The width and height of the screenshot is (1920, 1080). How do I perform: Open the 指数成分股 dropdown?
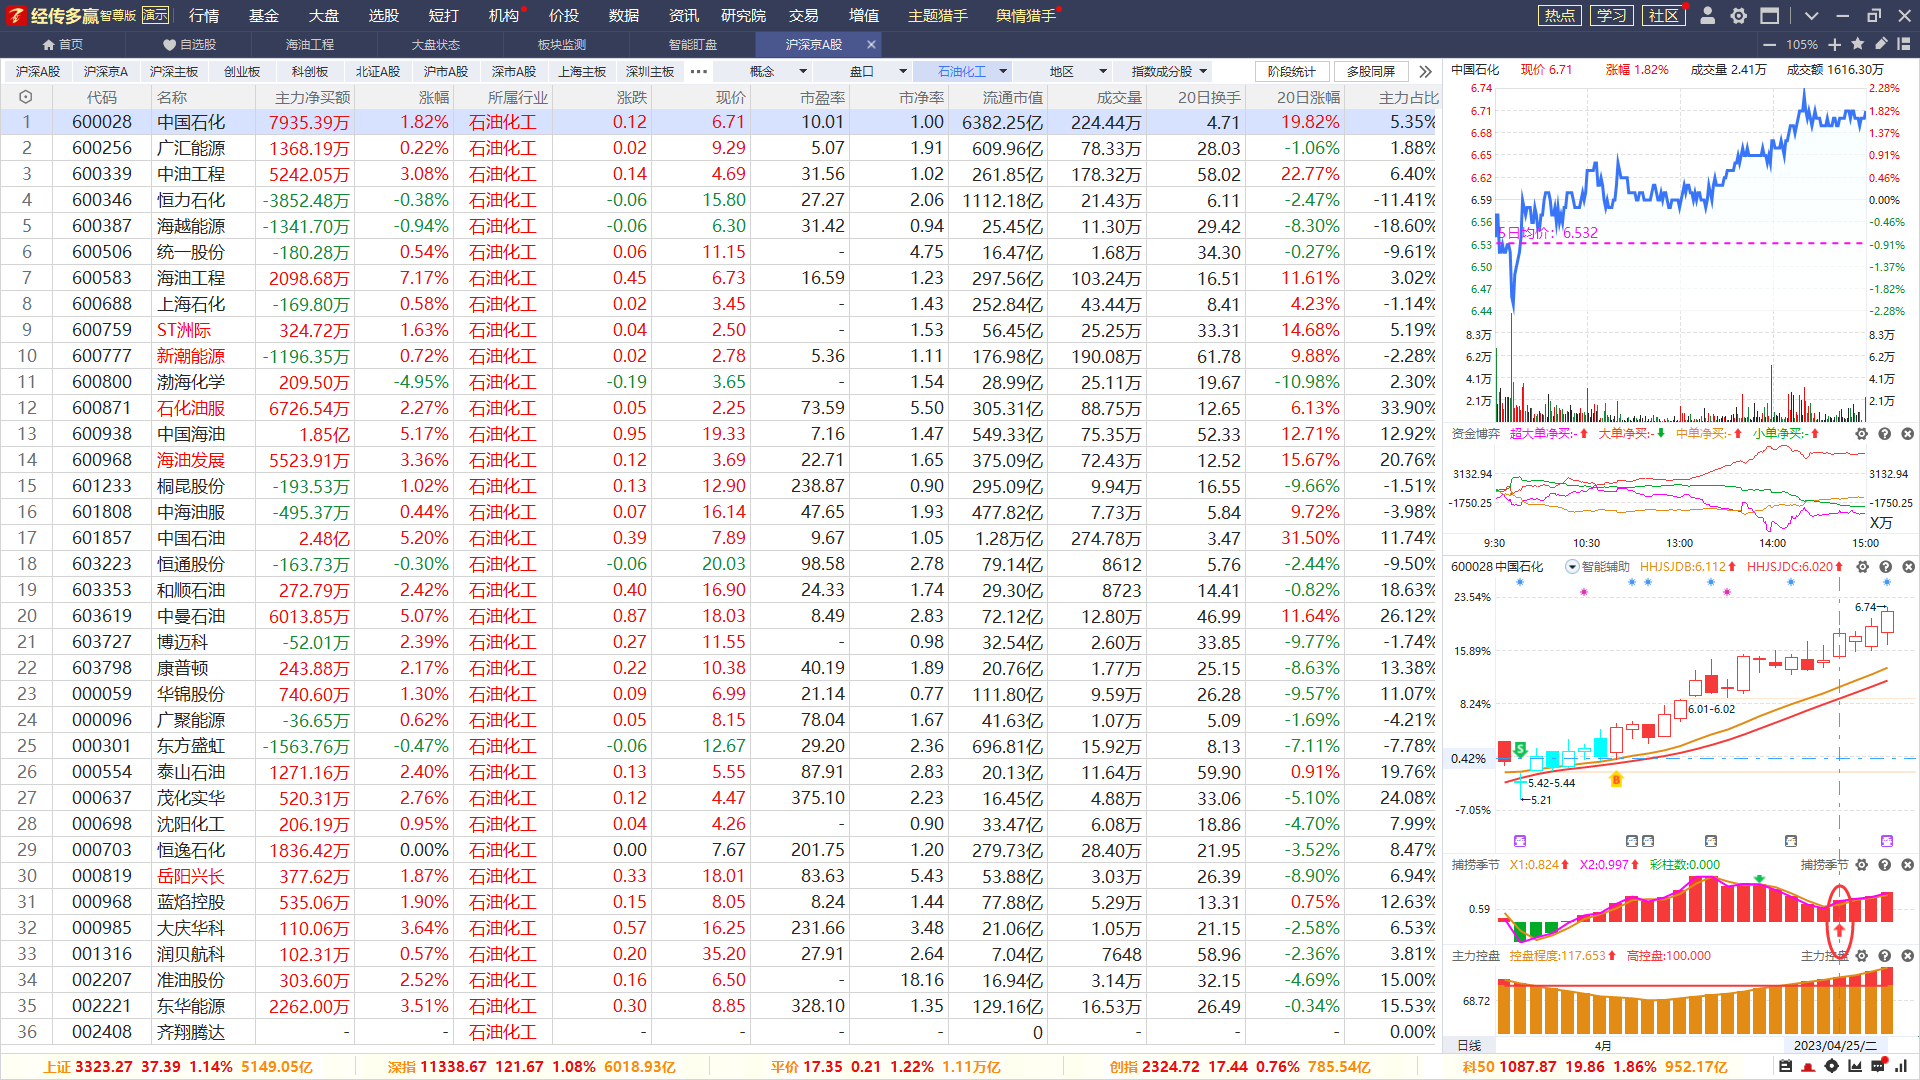tap(1164, 72)
